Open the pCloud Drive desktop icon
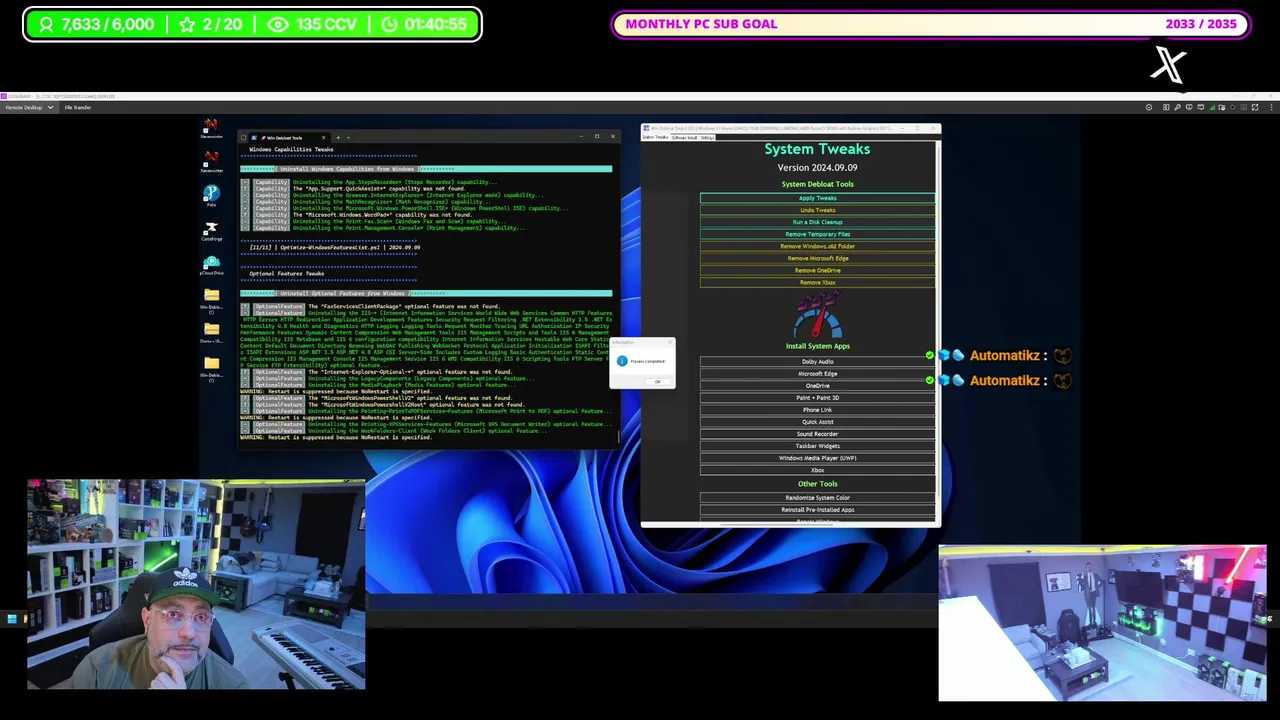Viewport: 1280px width, 720px height. 210,265
